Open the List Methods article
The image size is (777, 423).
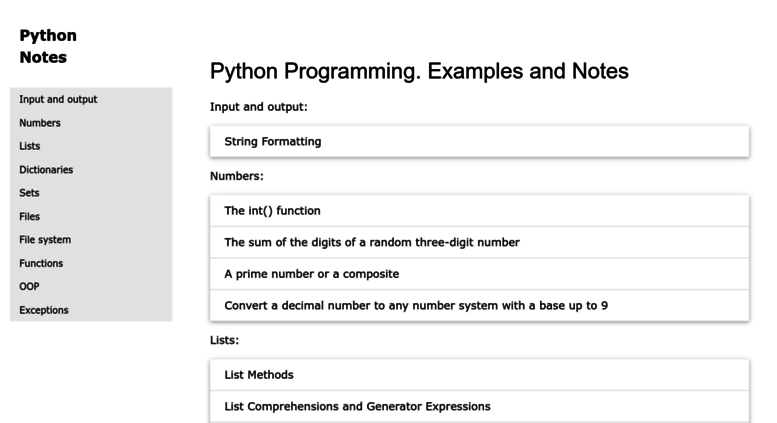click(479, 375)
